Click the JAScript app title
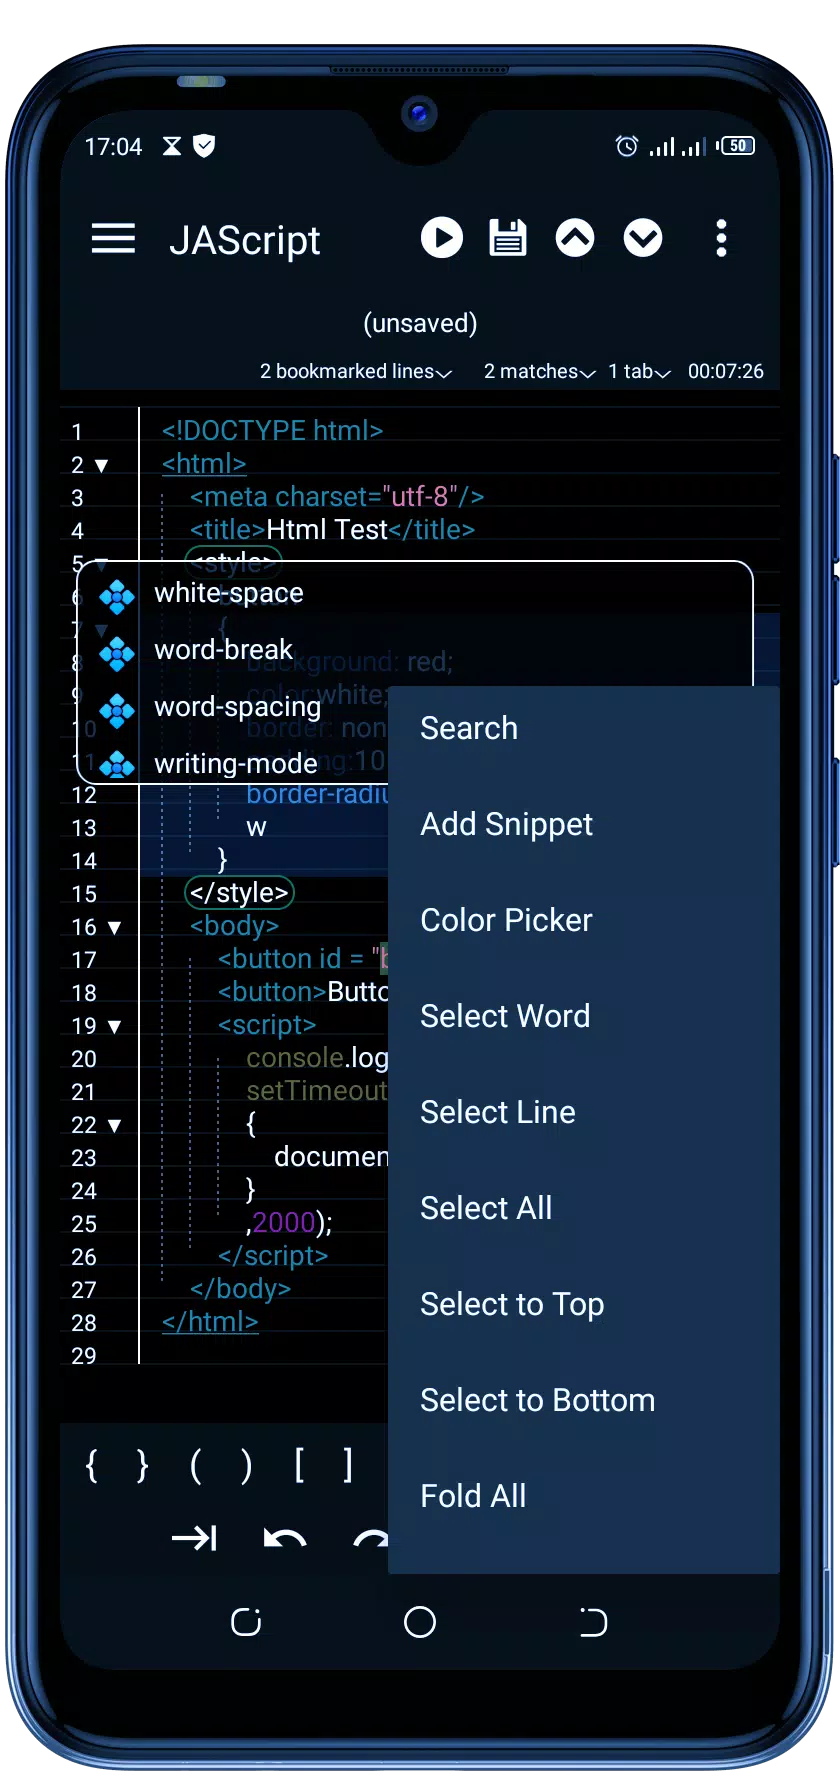Screen dimensions: 840x1780 click(245, 241)
